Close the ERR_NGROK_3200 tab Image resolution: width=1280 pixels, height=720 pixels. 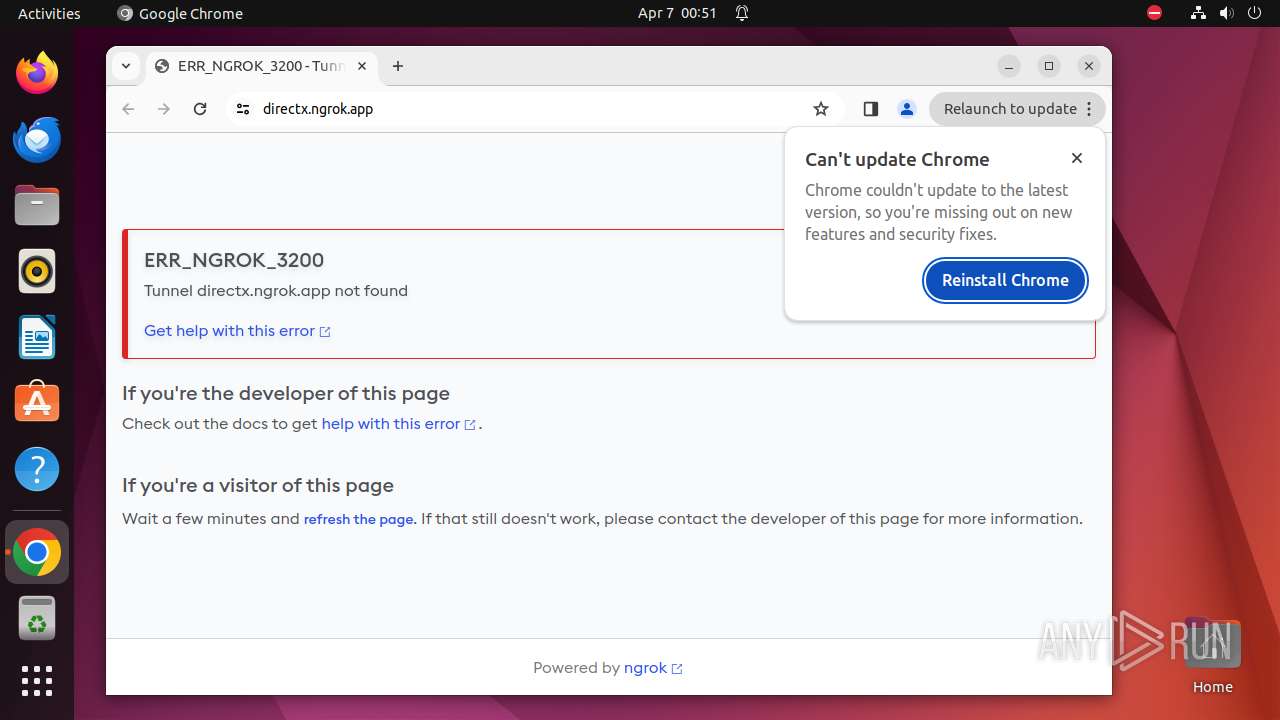tap(362, 66)
